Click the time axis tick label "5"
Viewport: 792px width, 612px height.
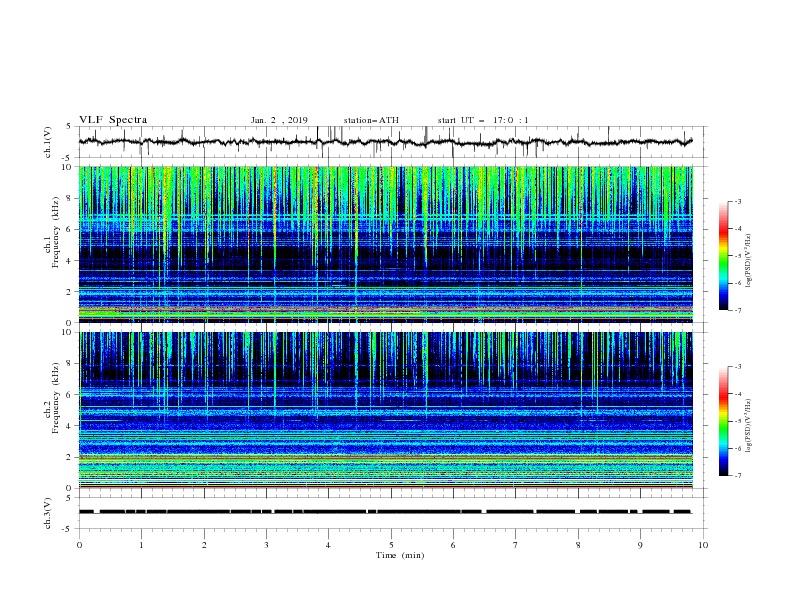point(391,545)
